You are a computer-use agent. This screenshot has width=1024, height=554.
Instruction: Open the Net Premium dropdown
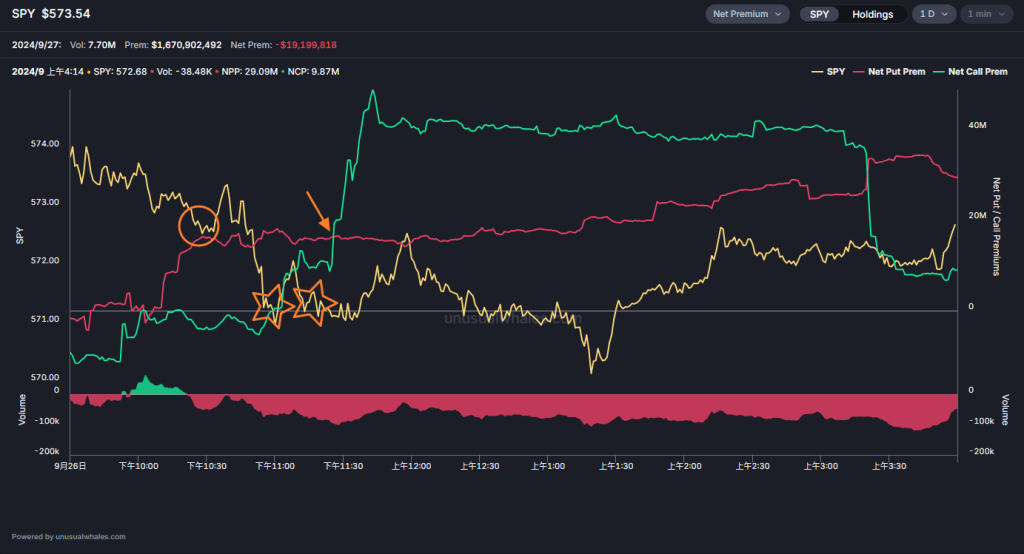click(747, 14)
